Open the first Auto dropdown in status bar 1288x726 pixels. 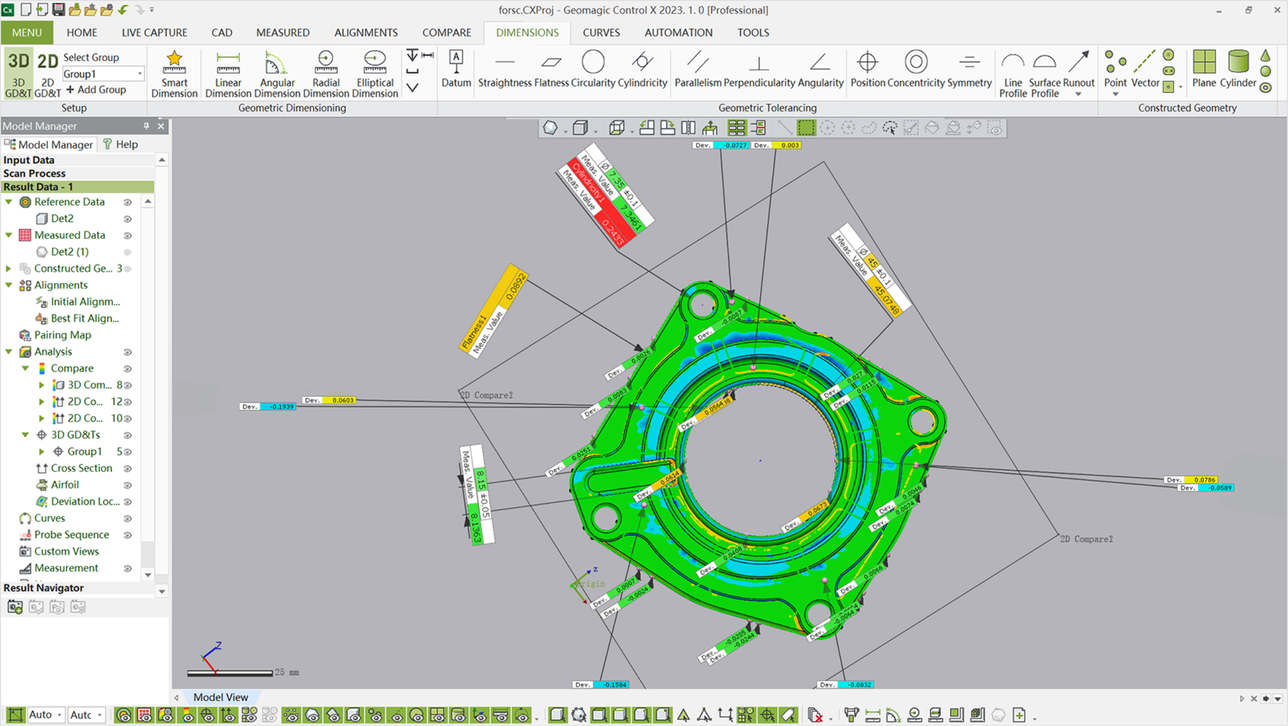tap(59, 715)
